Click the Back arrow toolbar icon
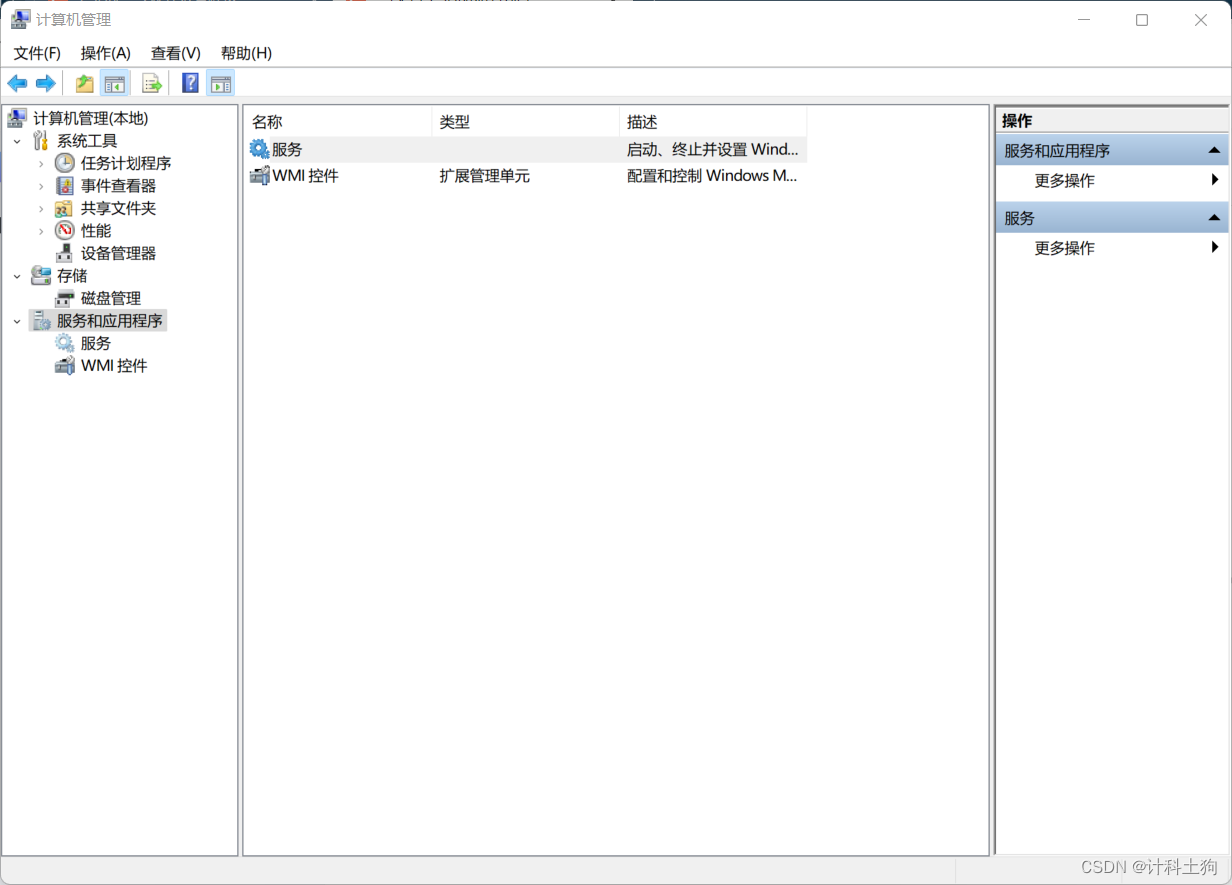The image size is (1232, 885). [x=17, y=84]
